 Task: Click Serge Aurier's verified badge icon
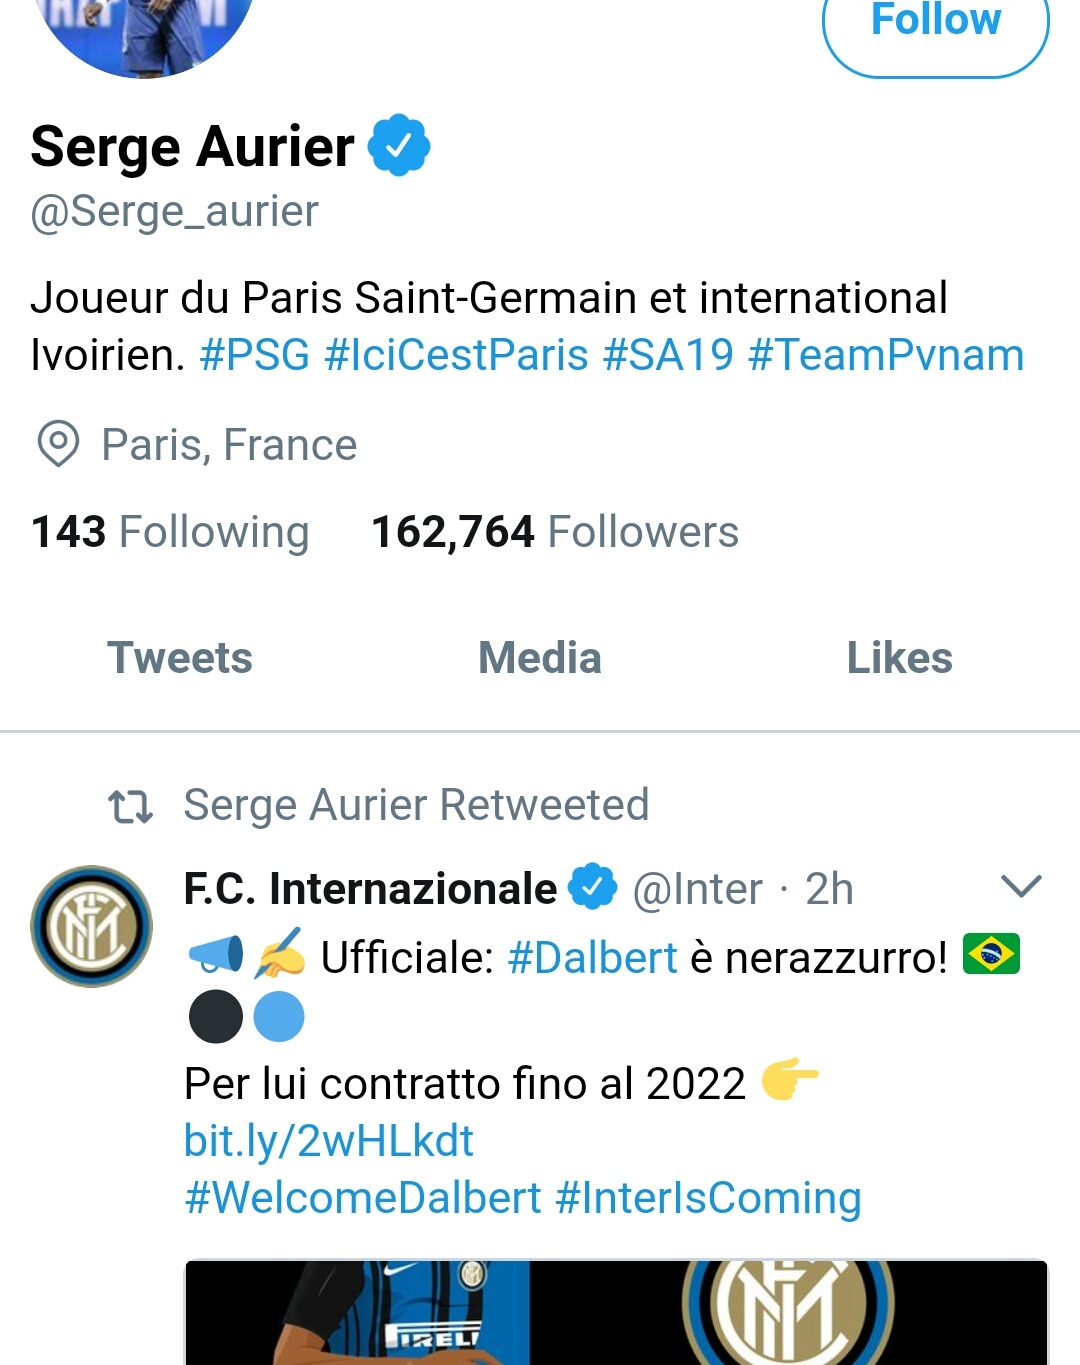coord(399,146)
